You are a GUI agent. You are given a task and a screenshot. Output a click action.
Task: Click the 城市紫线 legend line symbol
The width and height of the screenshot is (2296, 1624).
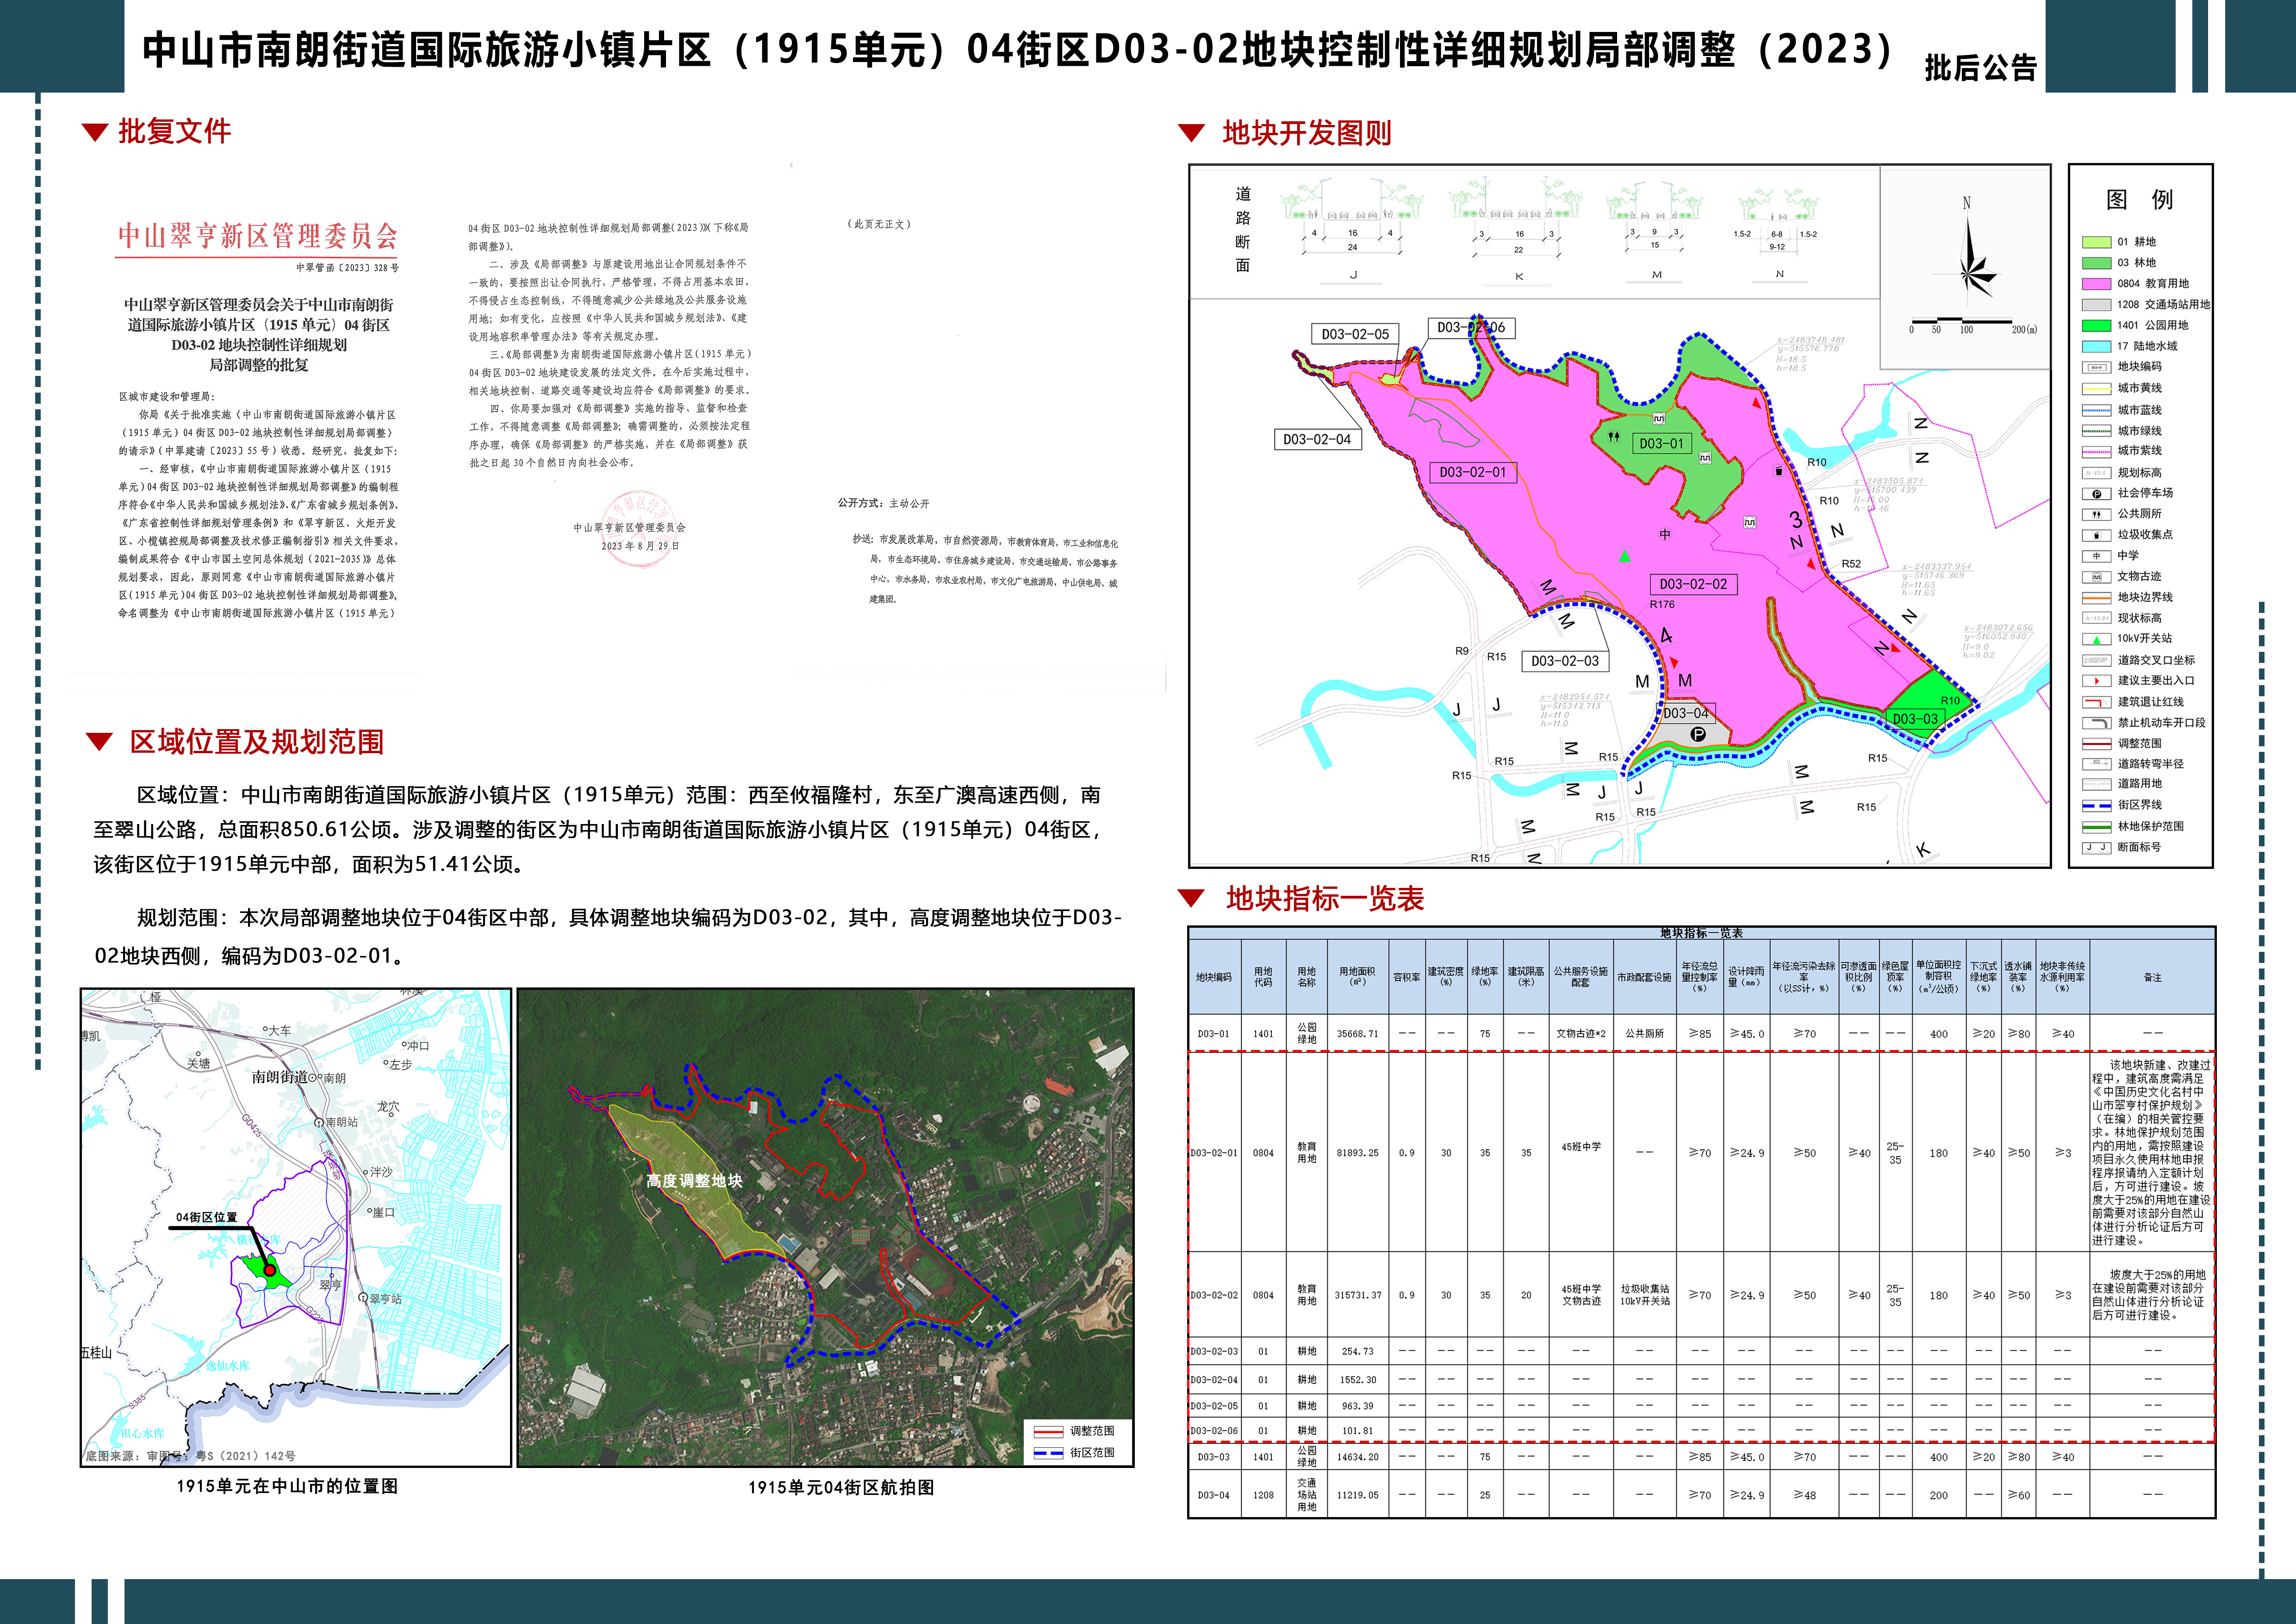tap(2096, 451)
